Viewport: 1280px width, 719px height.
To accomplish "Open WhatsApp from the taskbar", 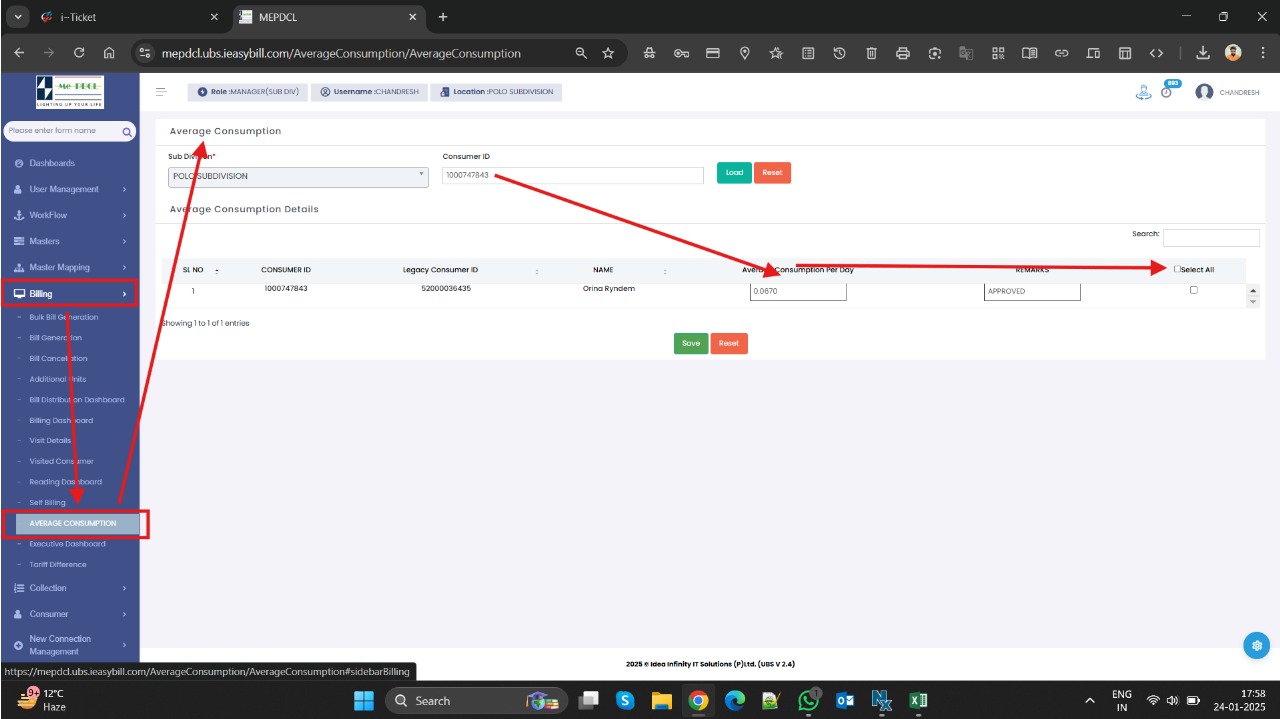I will (809, 700).
